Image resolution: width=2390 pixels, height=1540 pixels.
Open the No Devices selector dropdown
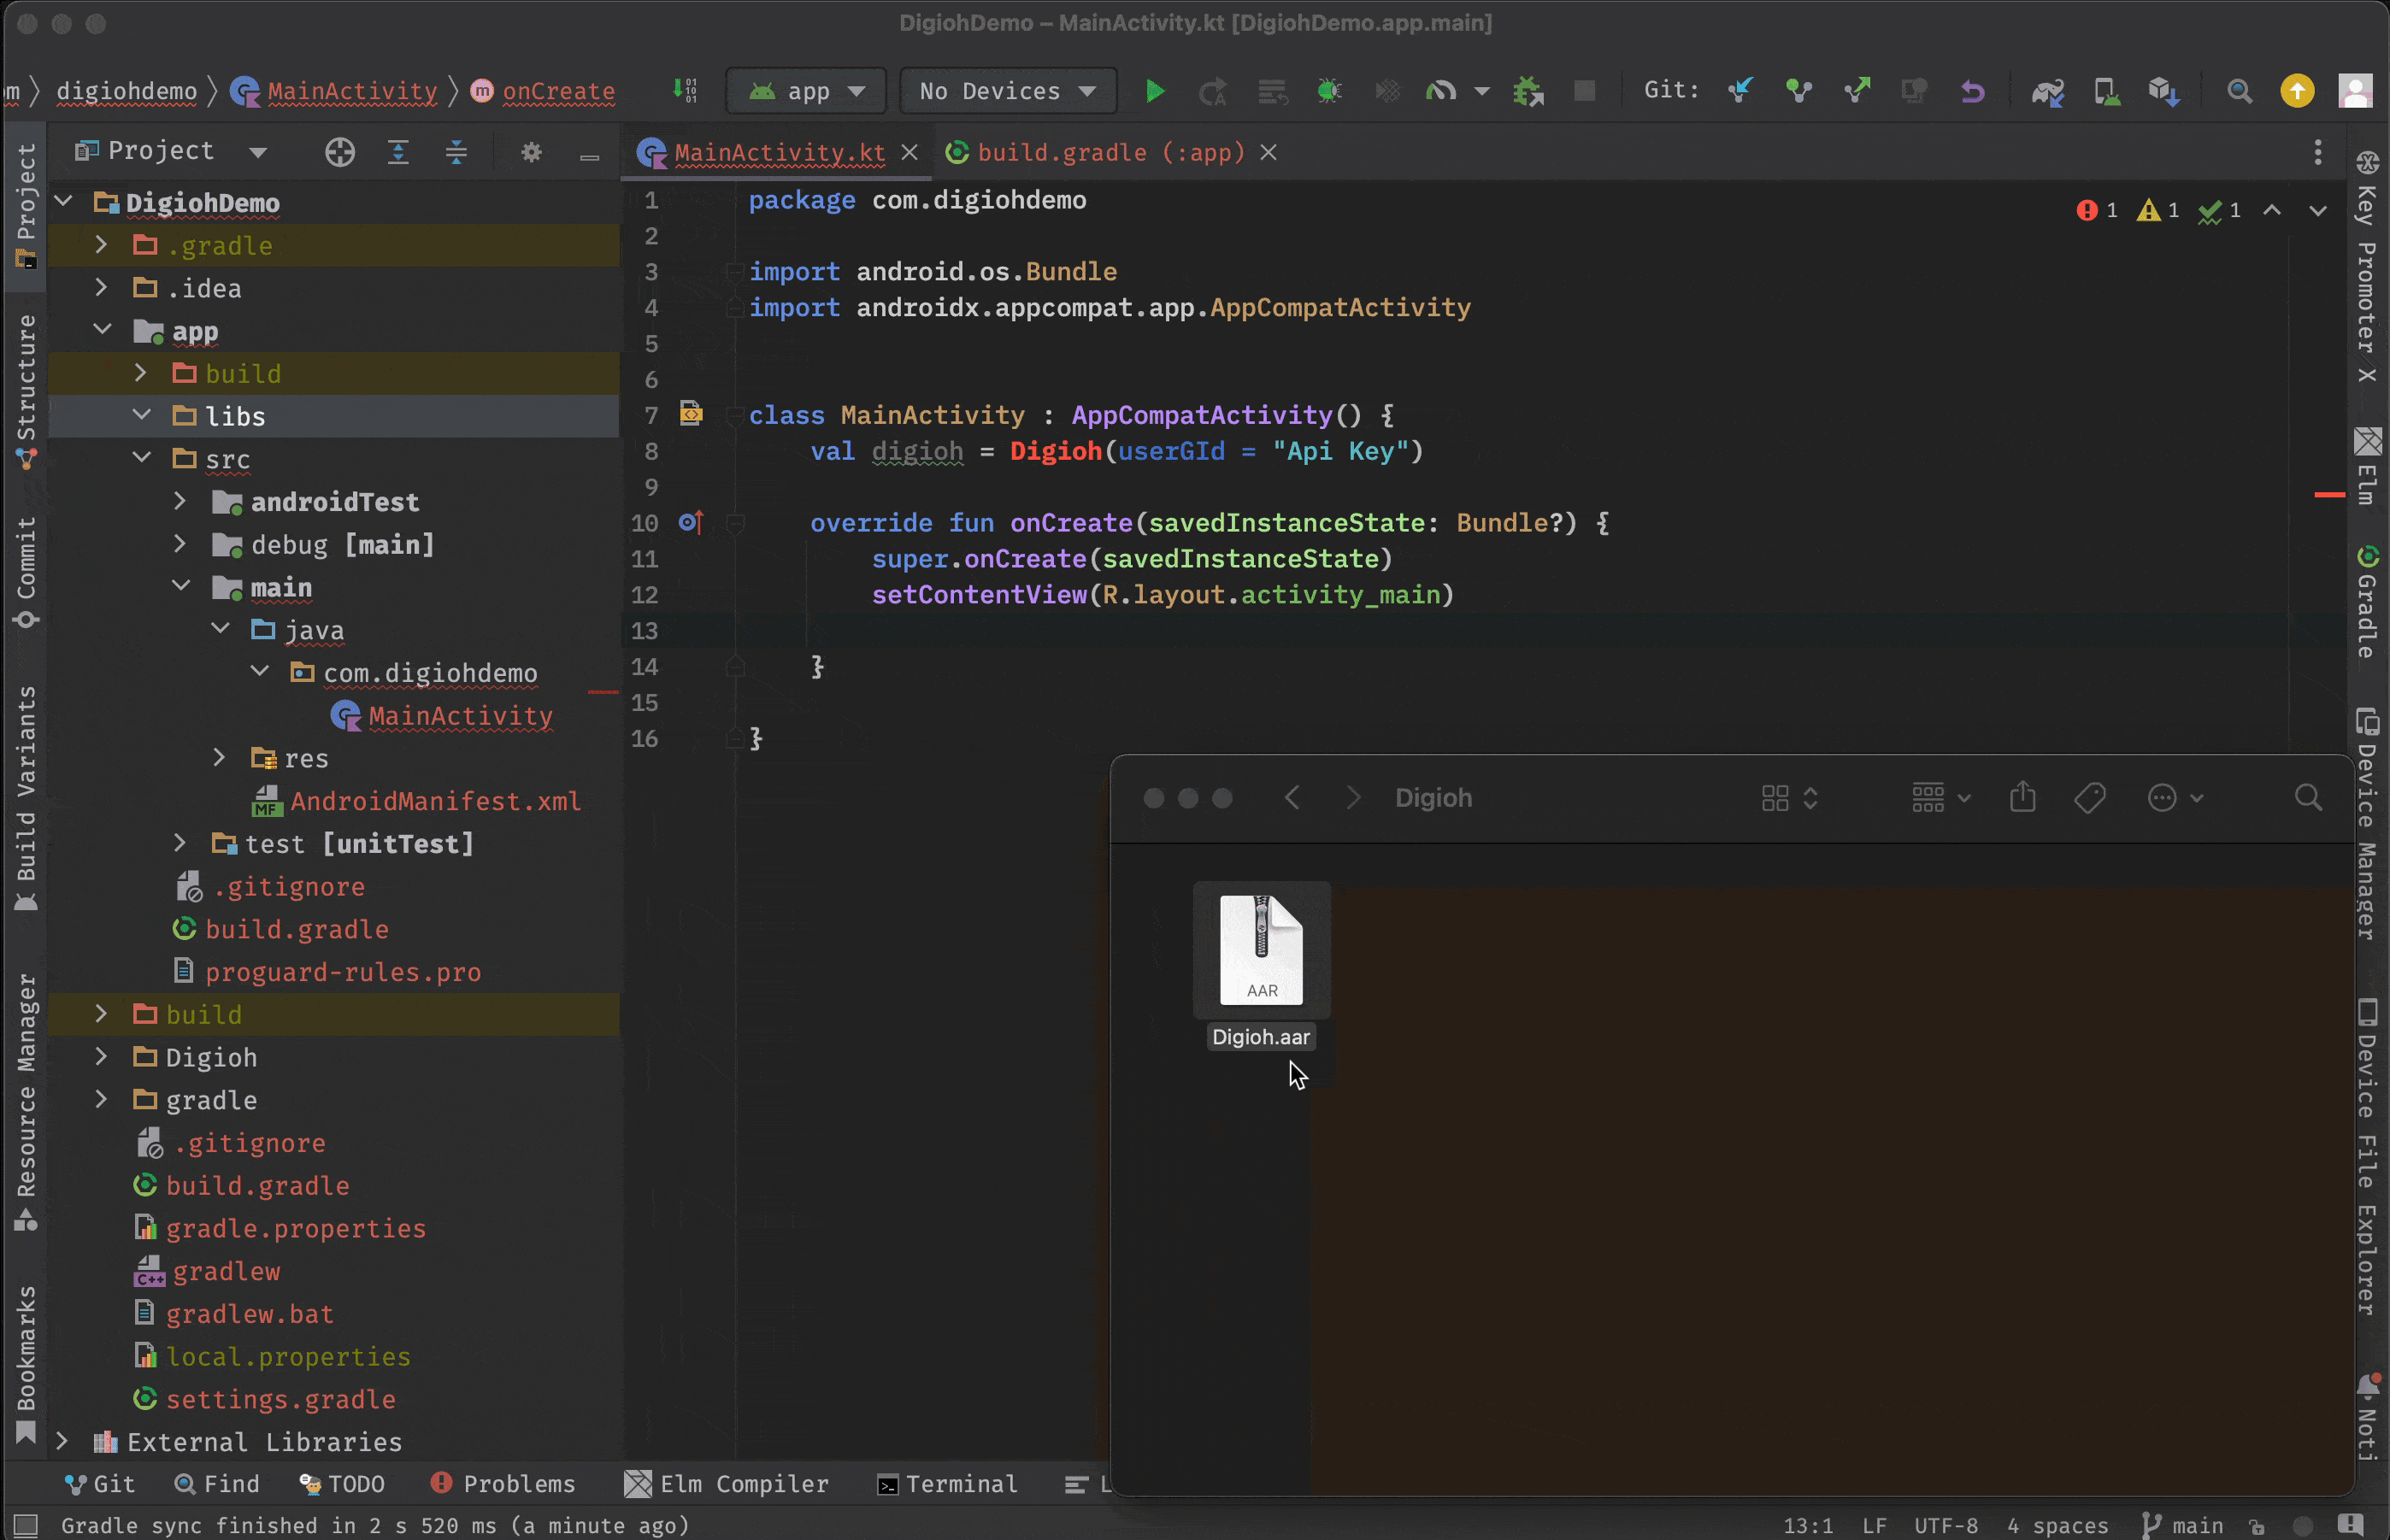point(1008,91)
